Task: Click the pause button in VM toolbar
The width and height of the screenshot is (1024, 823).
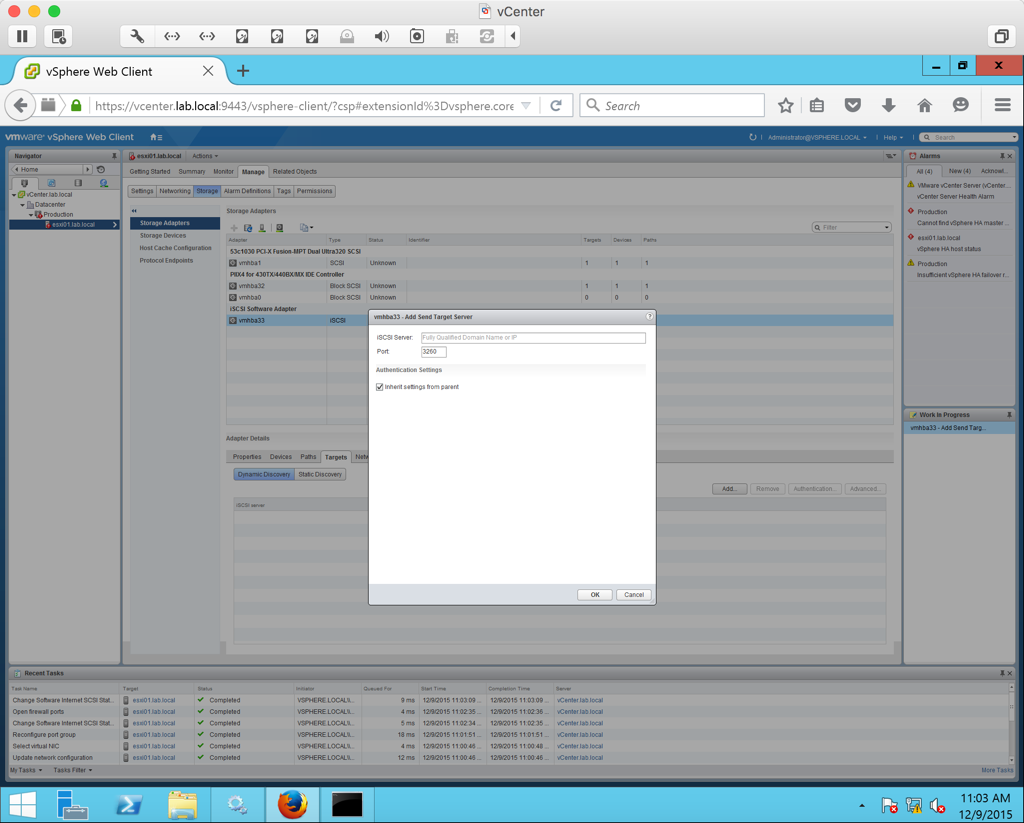Action: pyautogui.click(x=22, y=36)
